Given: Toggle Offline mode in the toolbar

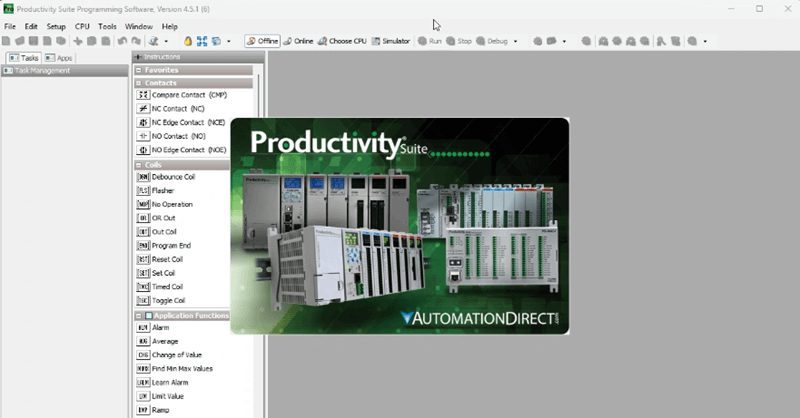Looking at the screenshot, I should coord(262,41).
